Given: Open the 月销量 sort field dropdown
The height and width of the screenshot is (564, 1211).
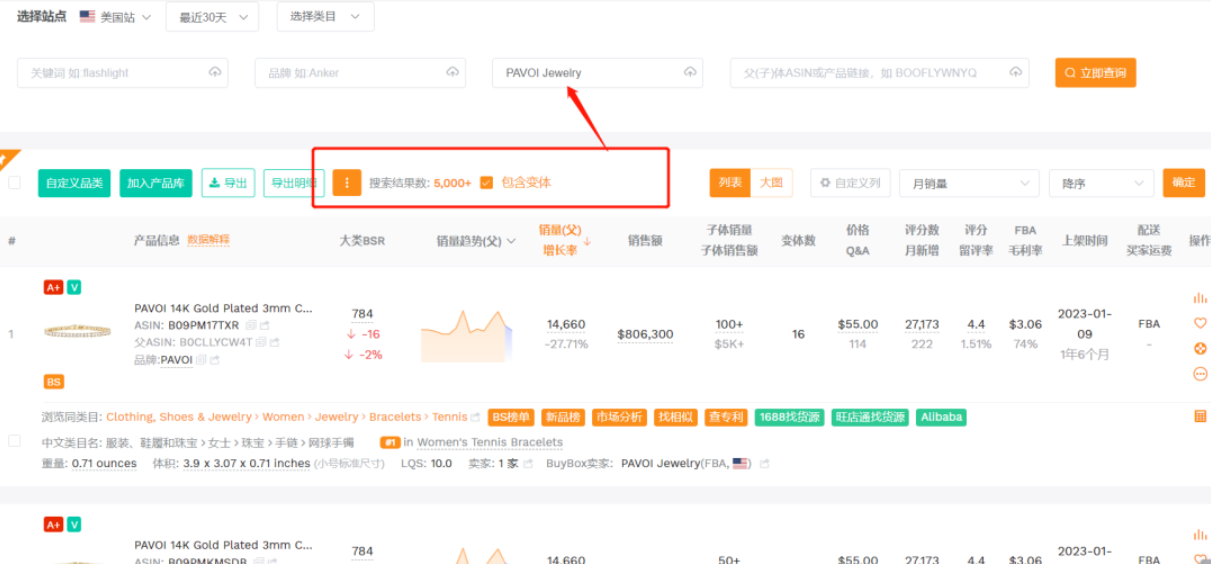Looking at the screenshot, I should point(969,184).
